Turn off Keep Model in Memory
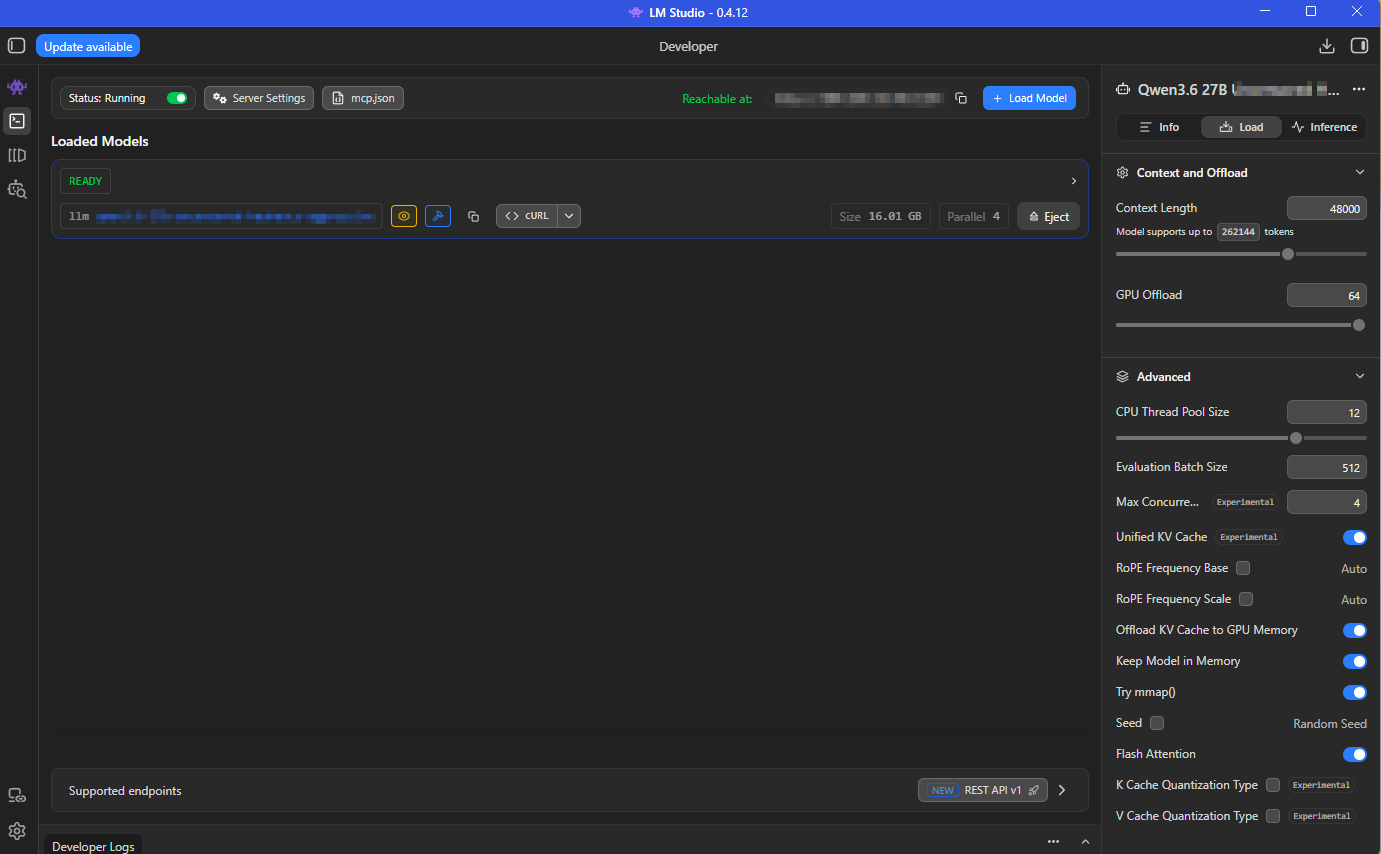 [1354, 661]
